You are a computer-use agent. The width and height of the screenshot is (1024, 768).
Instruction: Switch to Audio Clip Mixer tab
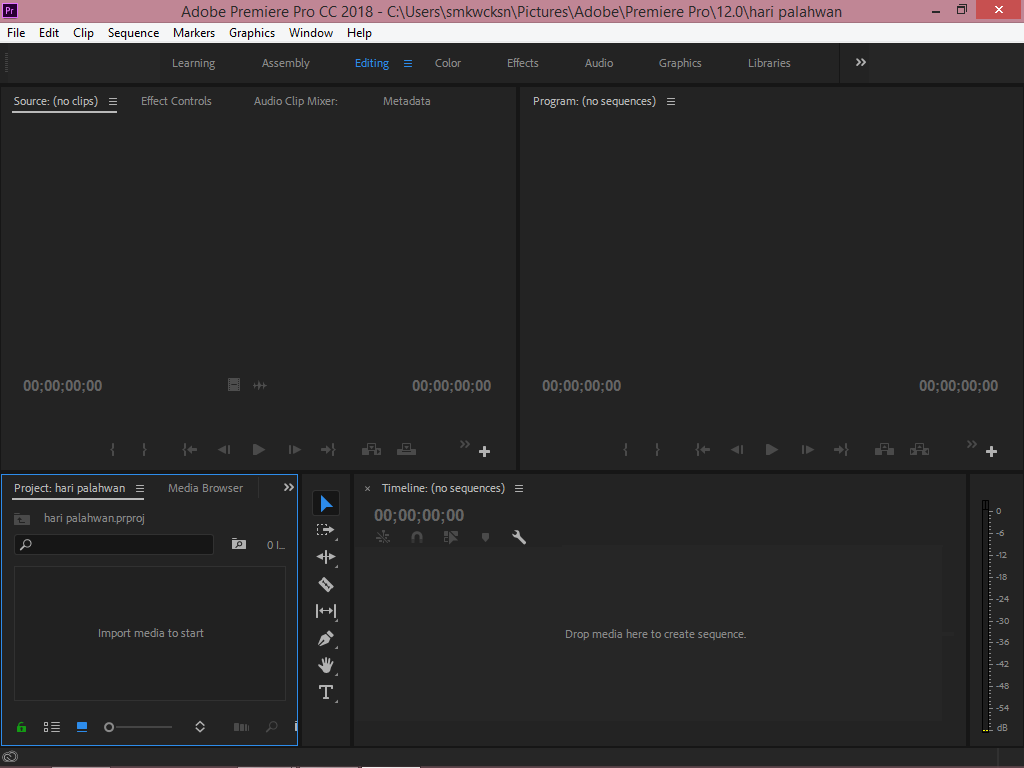(296, 101)
